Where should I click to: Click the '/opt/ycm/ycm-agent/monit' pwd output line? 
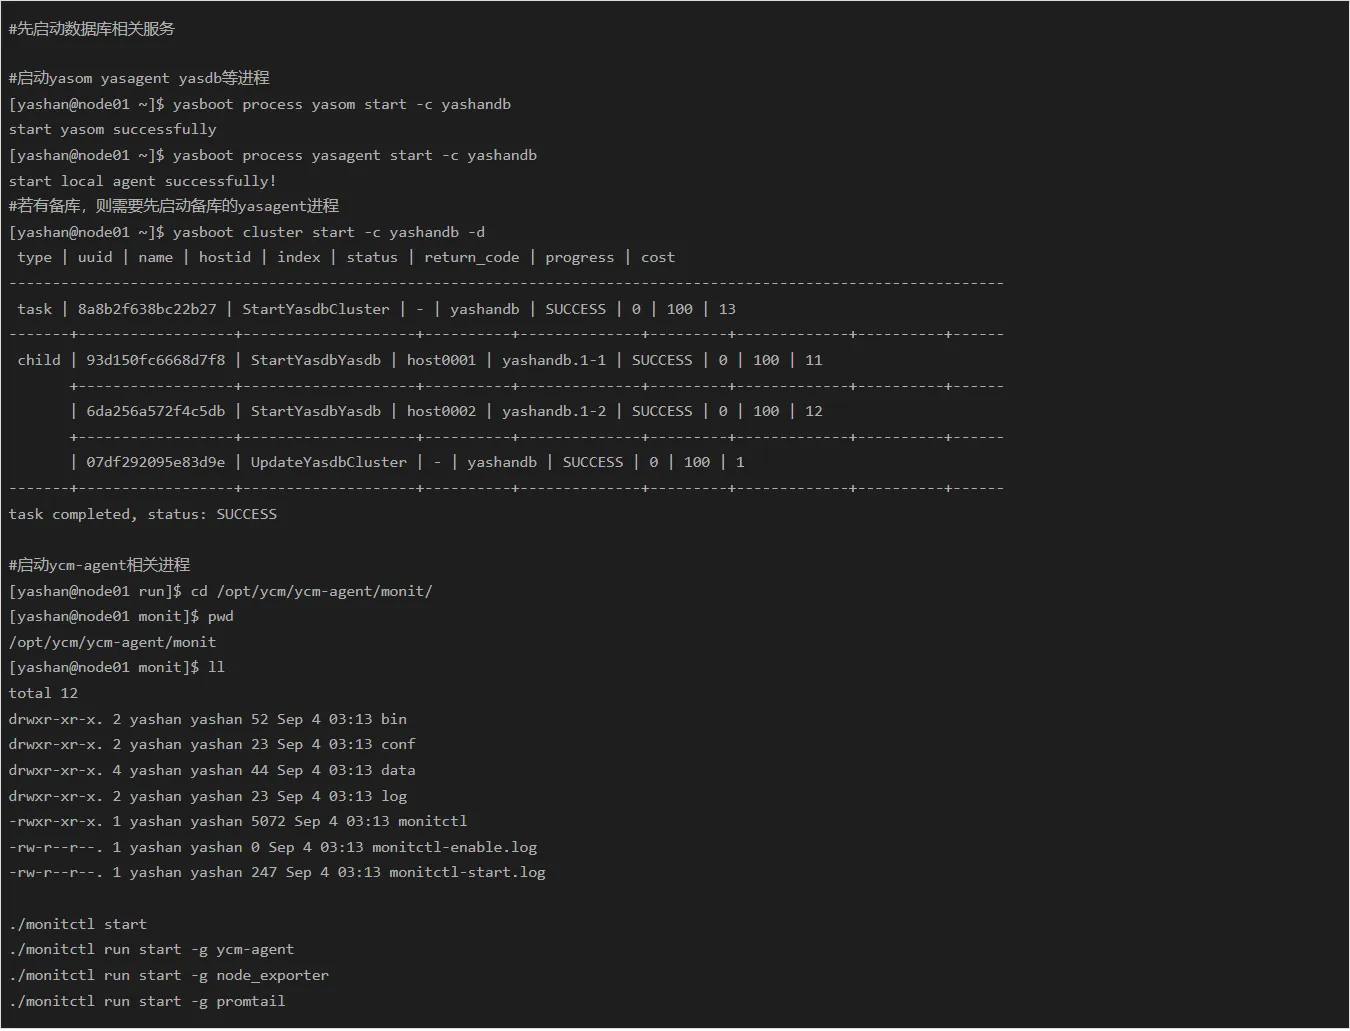click(112, 642)
